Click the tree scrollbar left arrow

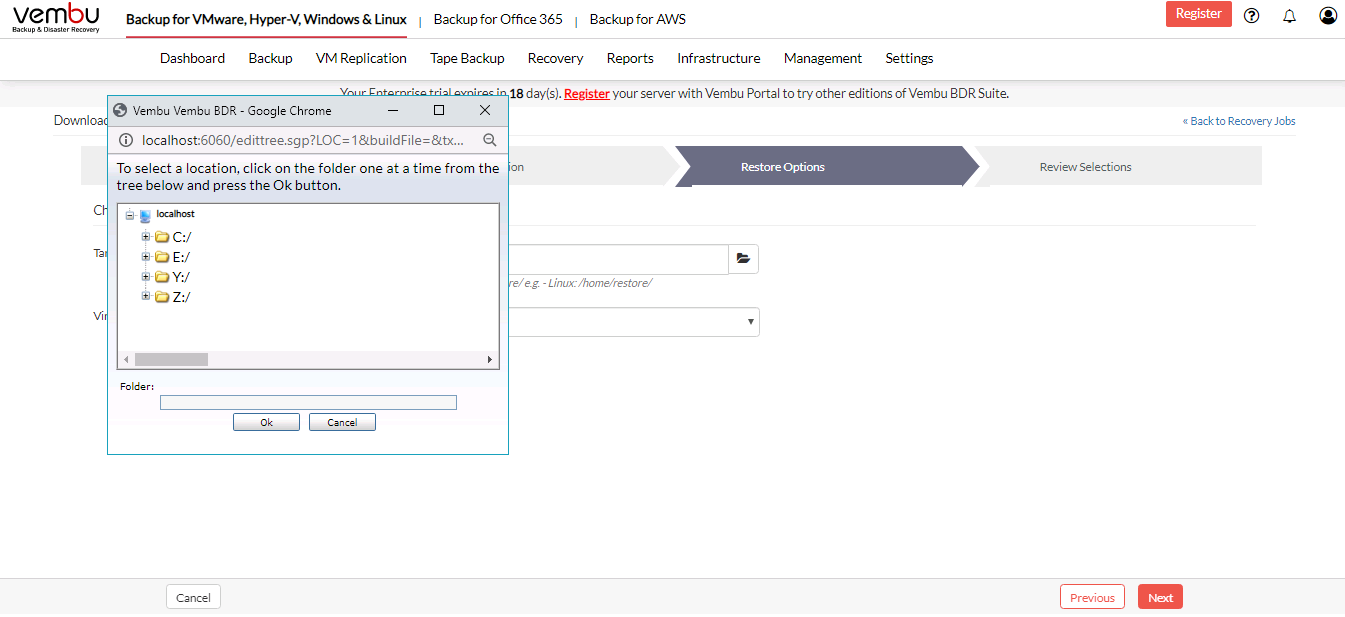coord(126,359)
